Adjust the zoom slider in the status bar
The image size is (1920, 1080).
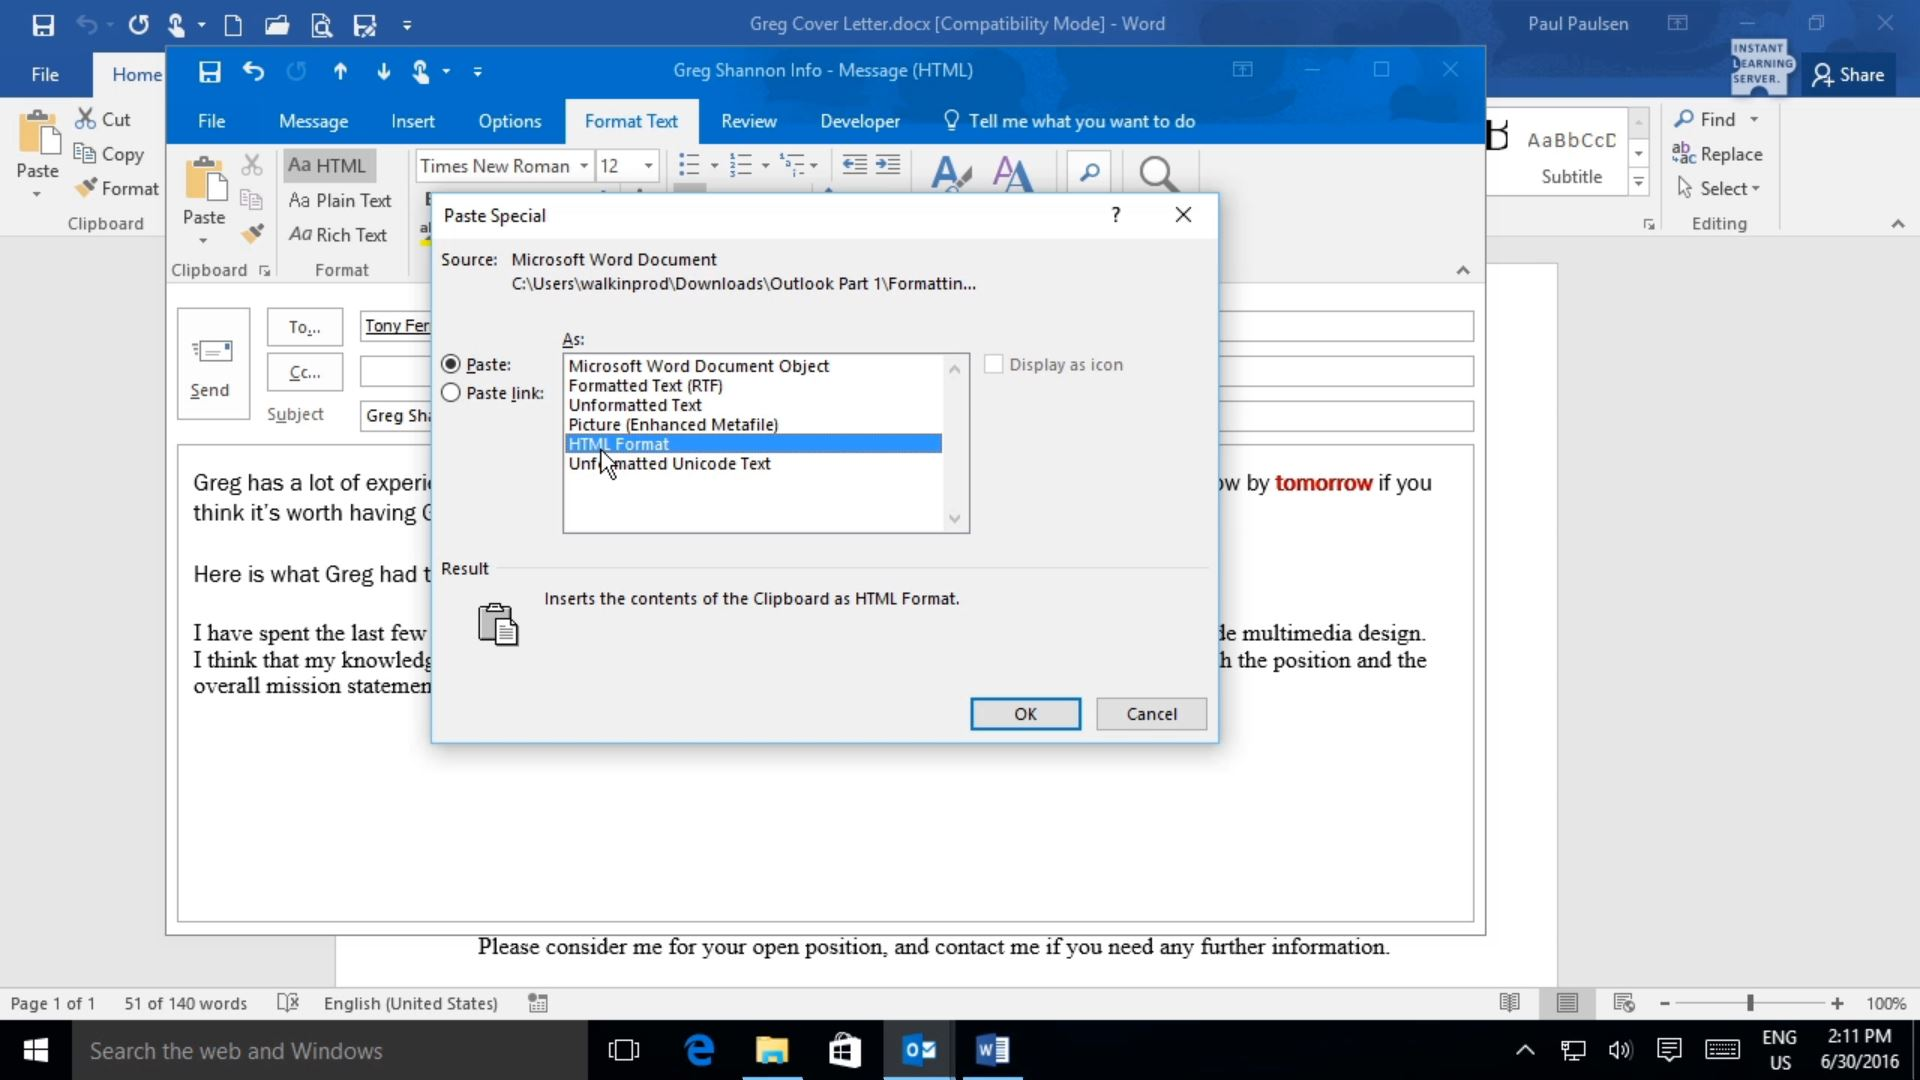pos(1749,1002)
